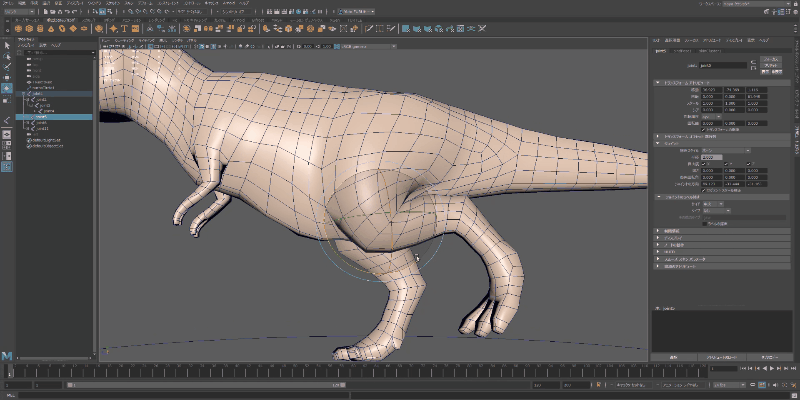Activate the highlighted Move tool in toolbox
Image resolution: width=800 pixels, height=400 pixels.
pos(7,89)
